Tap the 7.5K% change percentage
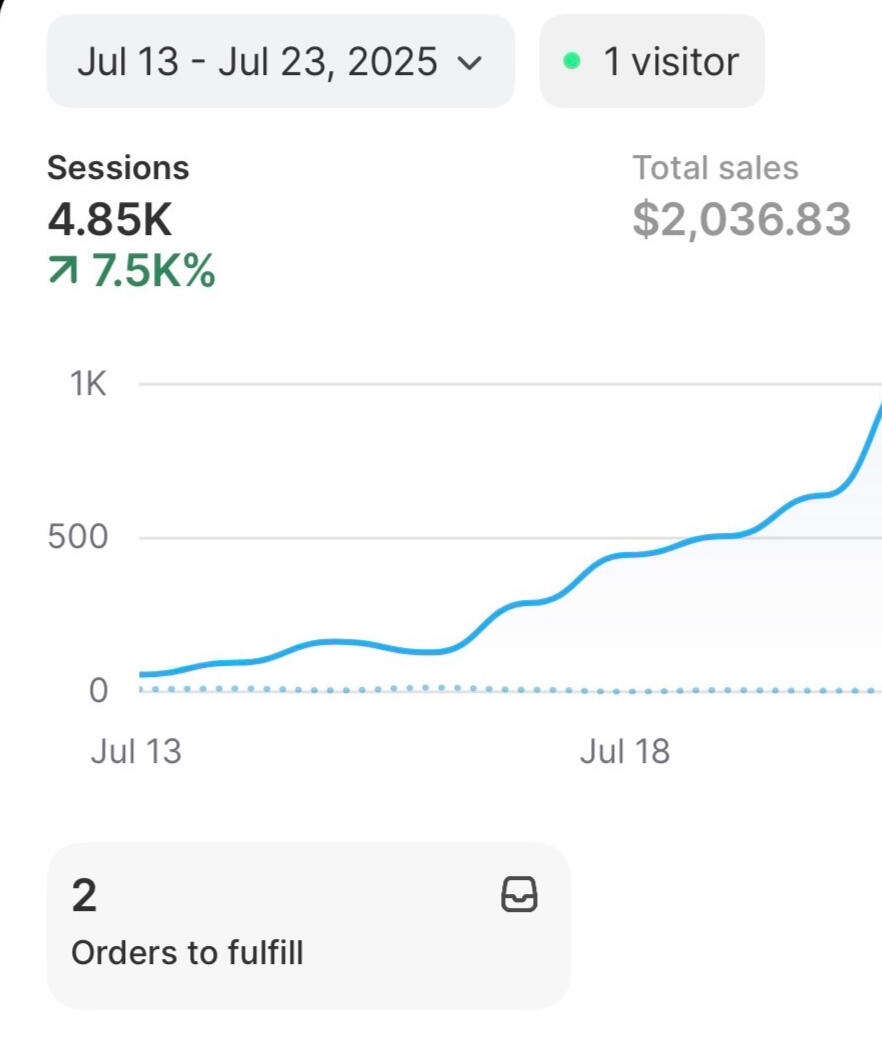Image resolution: width=882 pixels, height=1059 pixels. [x=154, y=271]
